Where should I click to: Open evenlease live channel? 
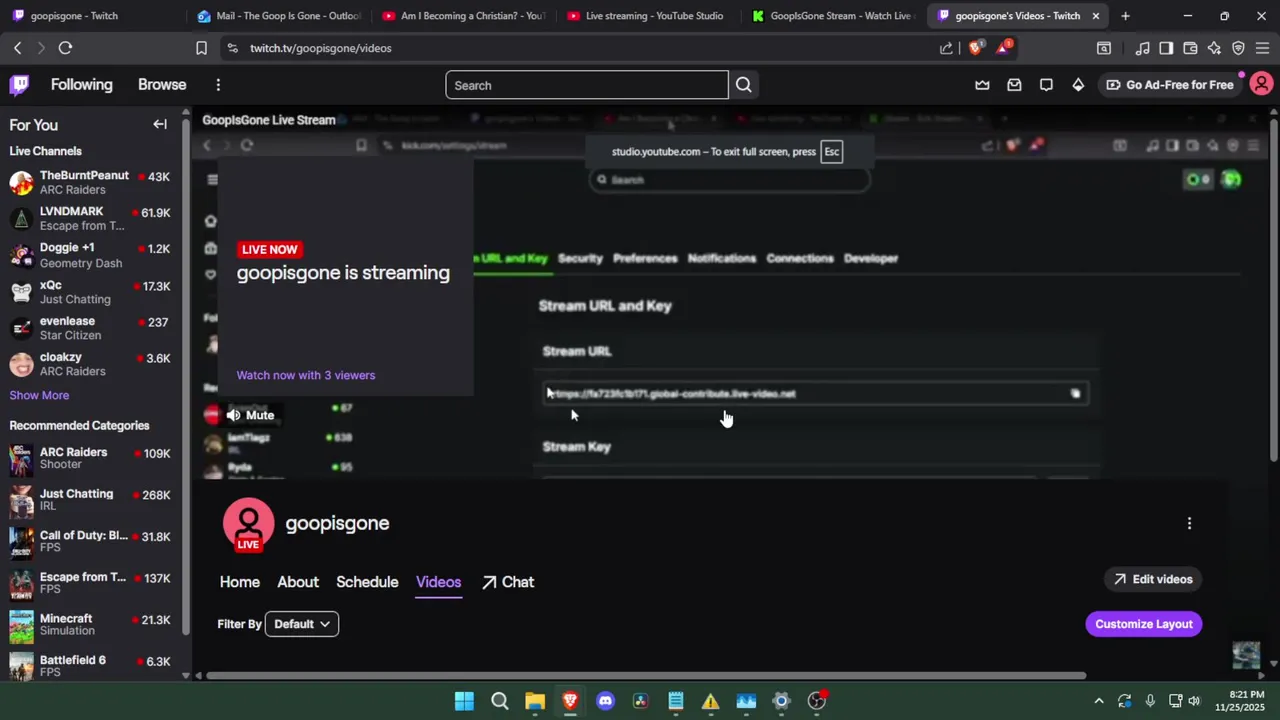tap(91, 328)
